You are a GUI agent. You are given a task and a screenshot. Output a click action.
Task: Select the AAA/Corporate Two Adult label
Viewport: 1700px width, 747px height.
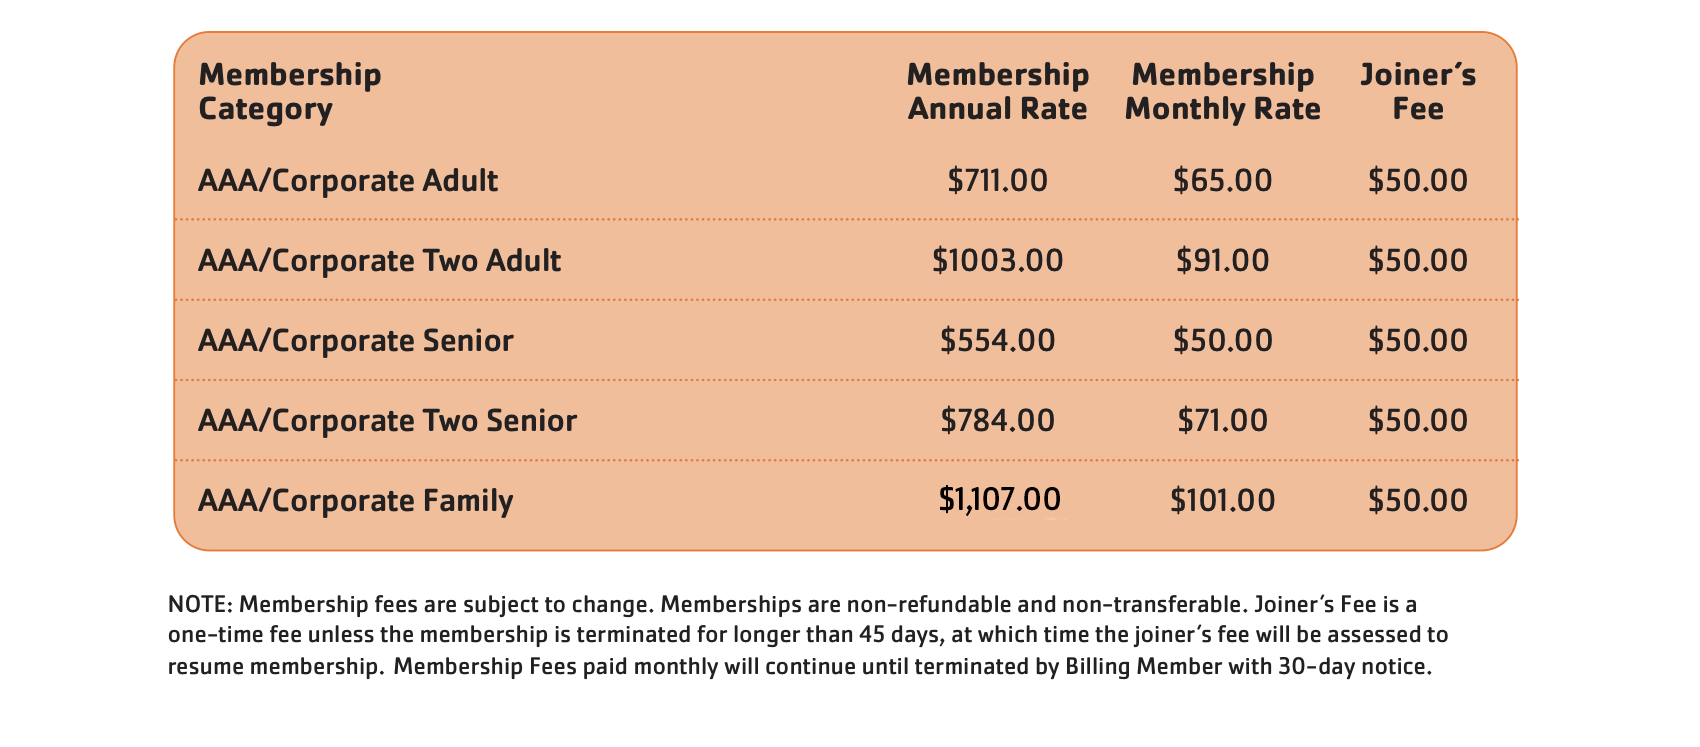click(379, 261)
